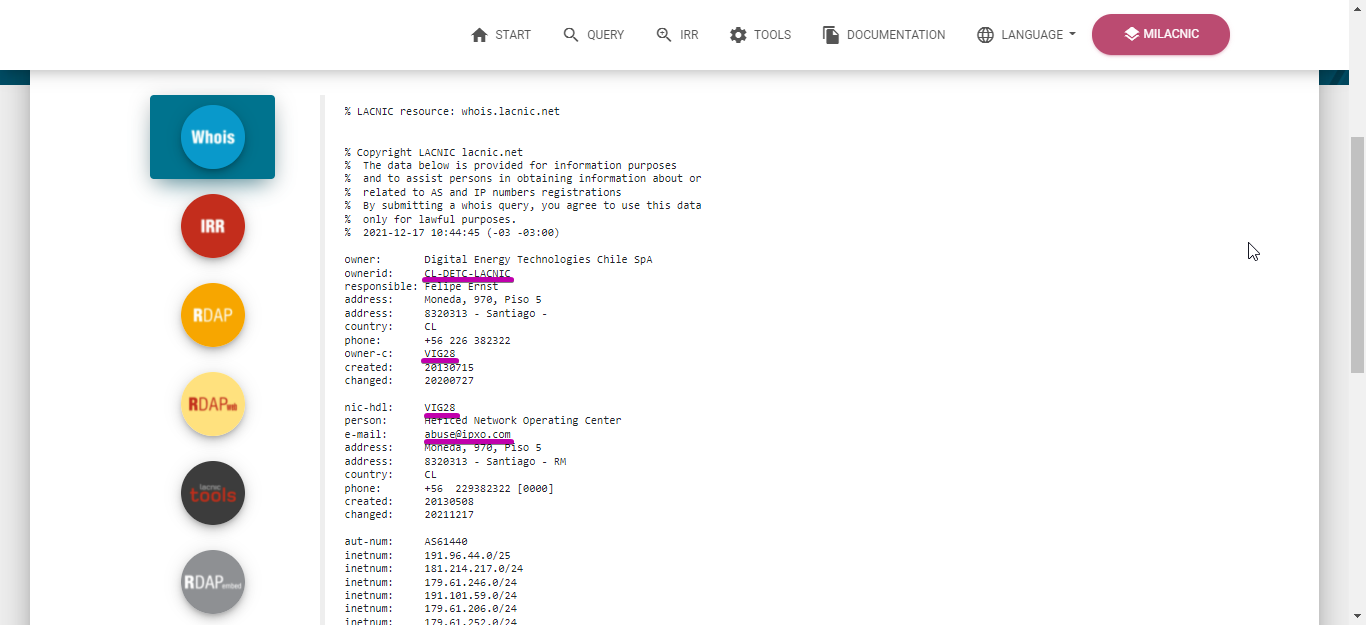Click the gear icon beside TOOLS
Screen dimensions: 1366x625
click(x=738, y=35)
